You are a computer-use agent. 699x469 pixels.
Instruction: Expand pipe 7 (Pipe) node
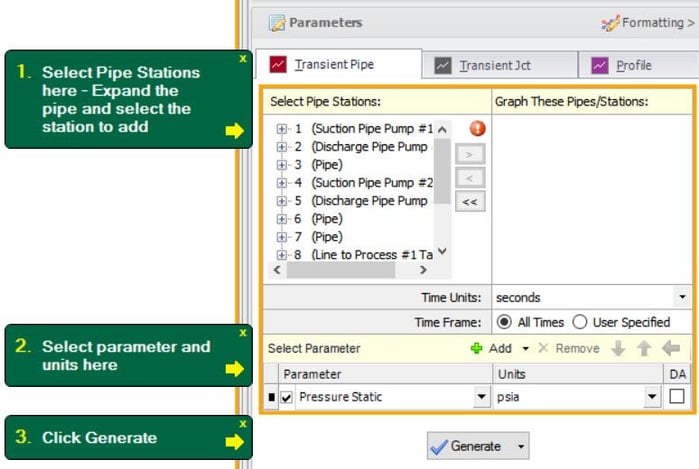coord(281,237)
